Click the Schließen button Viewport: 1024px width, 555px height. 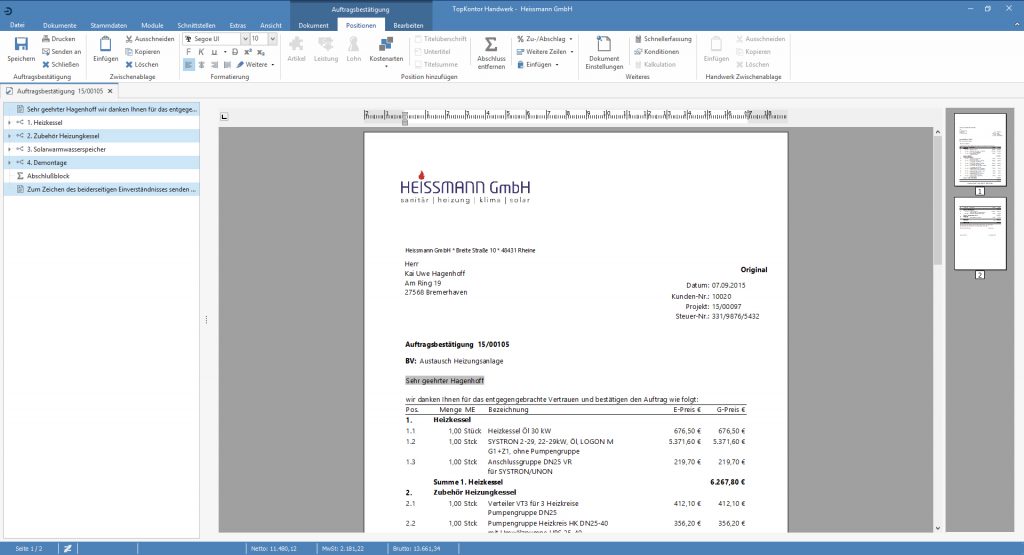click(x=61, y=65)
